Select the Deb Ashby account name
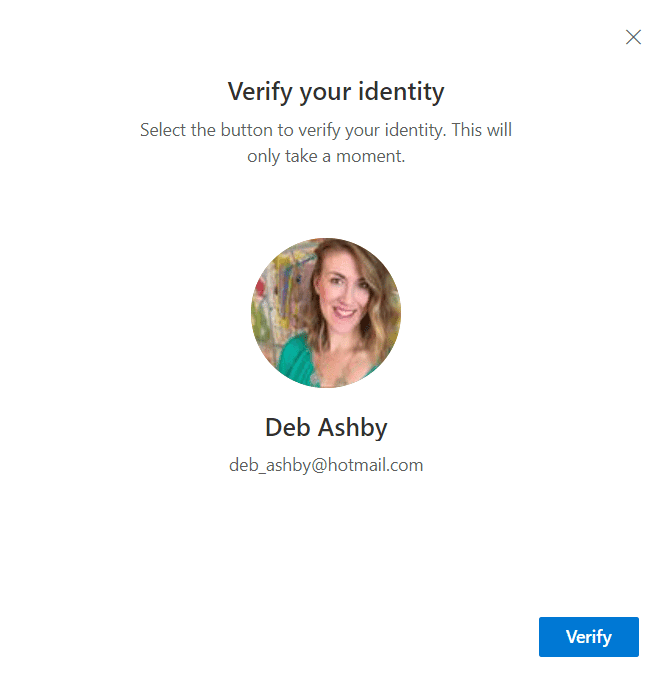Image resolution: width=667 pixels, height=676 pixels. point(326,428)
